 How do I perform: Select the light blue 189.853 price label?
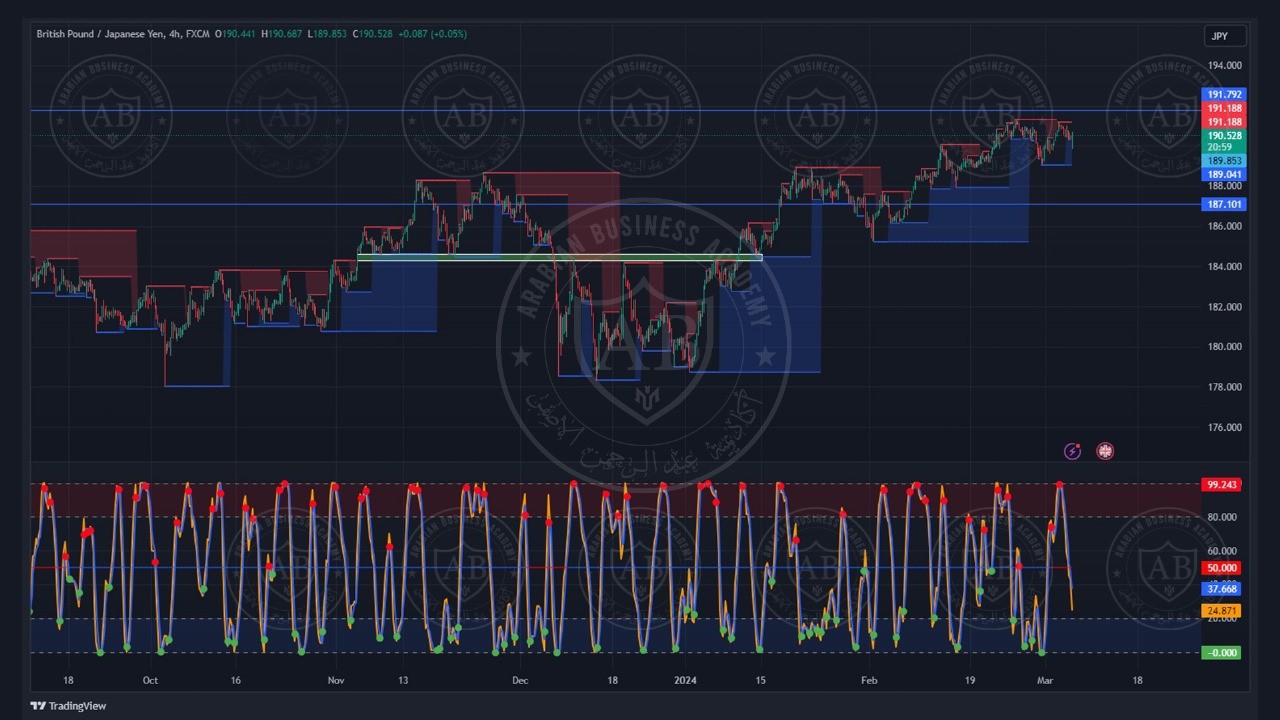coord(1224,161)
